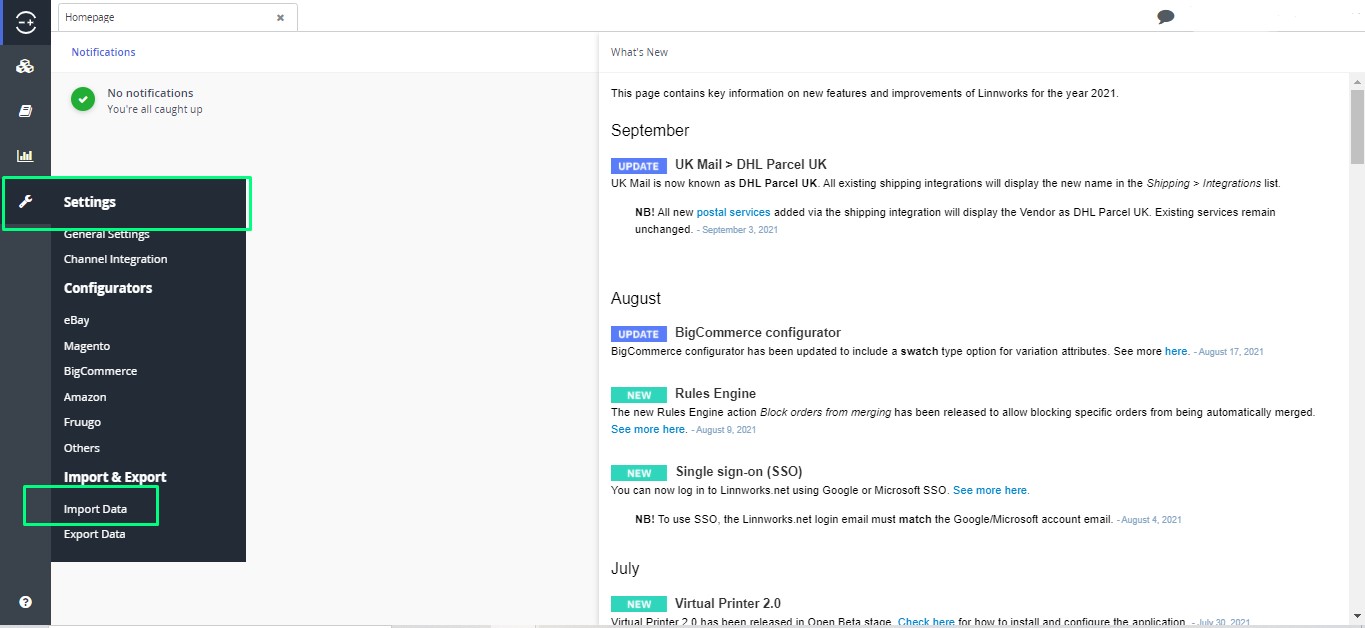Click the Linnworks logo icon

25,21
